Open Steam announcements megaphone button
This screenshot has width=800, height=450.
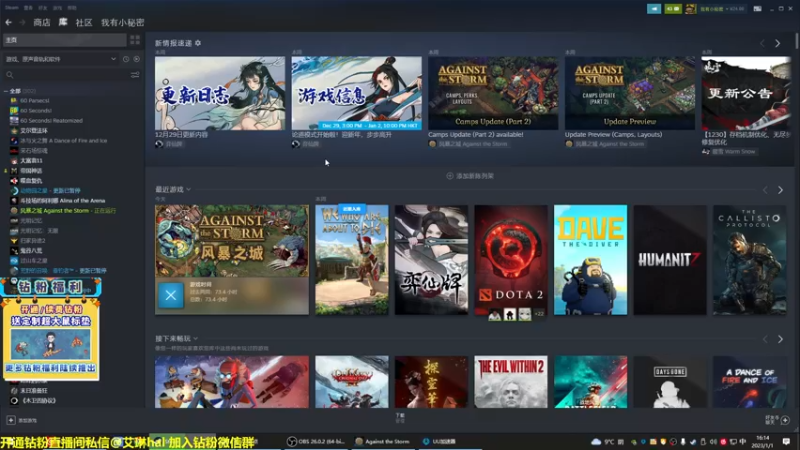[x=654, y=9]
